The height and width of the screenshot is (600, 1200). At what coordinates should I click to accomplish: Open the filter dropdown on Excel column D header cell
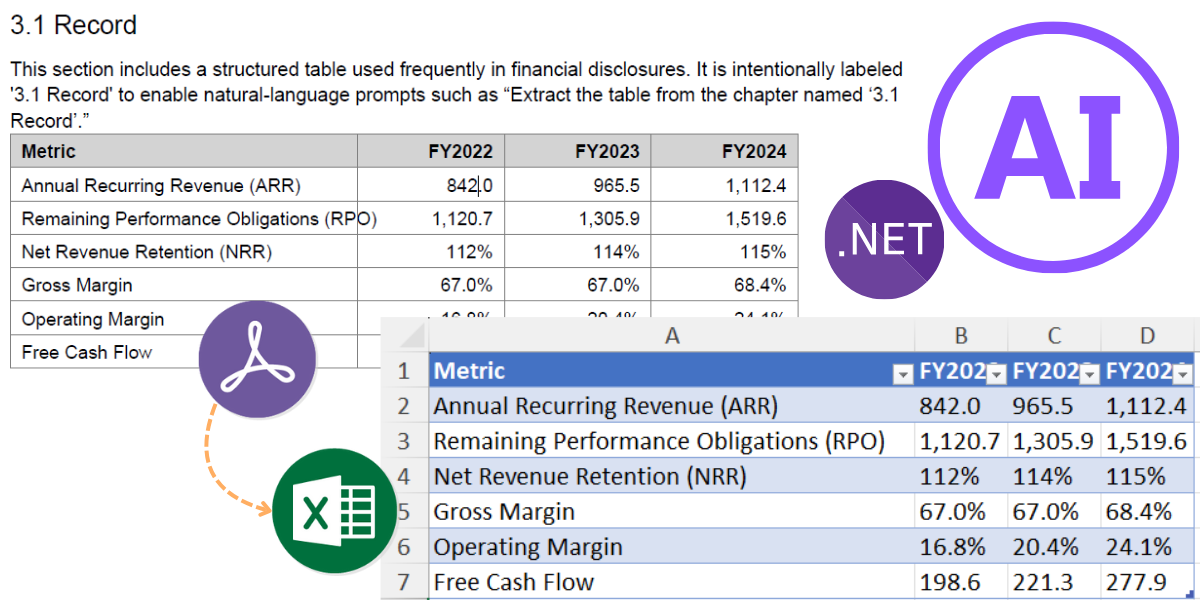coord(1183,374)
